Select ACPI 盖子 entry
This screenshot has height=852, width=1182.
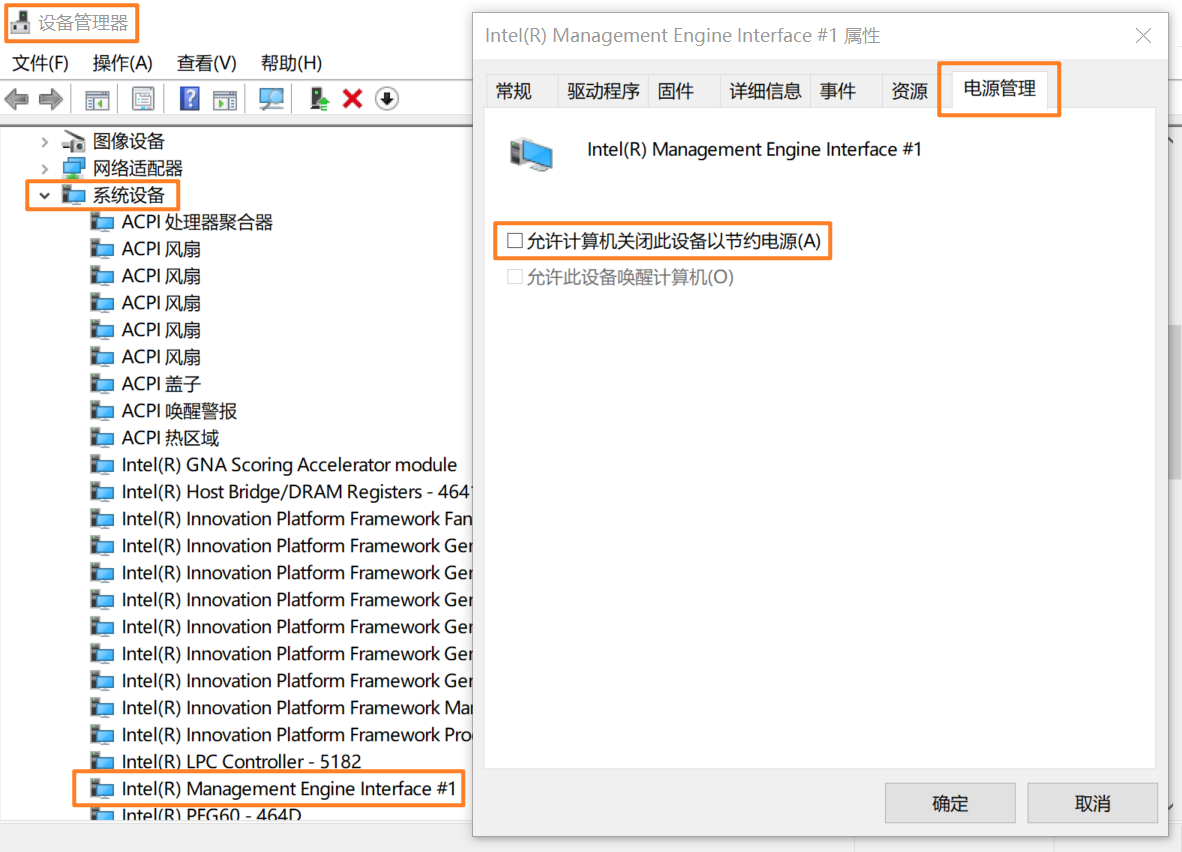[161, 384]
